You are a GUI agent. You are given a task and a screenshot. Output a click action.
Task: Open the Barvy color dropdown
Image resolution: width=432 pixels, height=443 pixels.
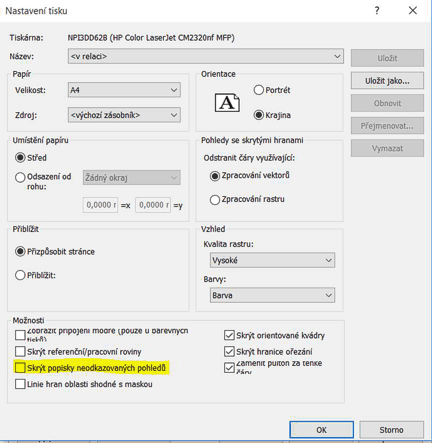(272, 295)
